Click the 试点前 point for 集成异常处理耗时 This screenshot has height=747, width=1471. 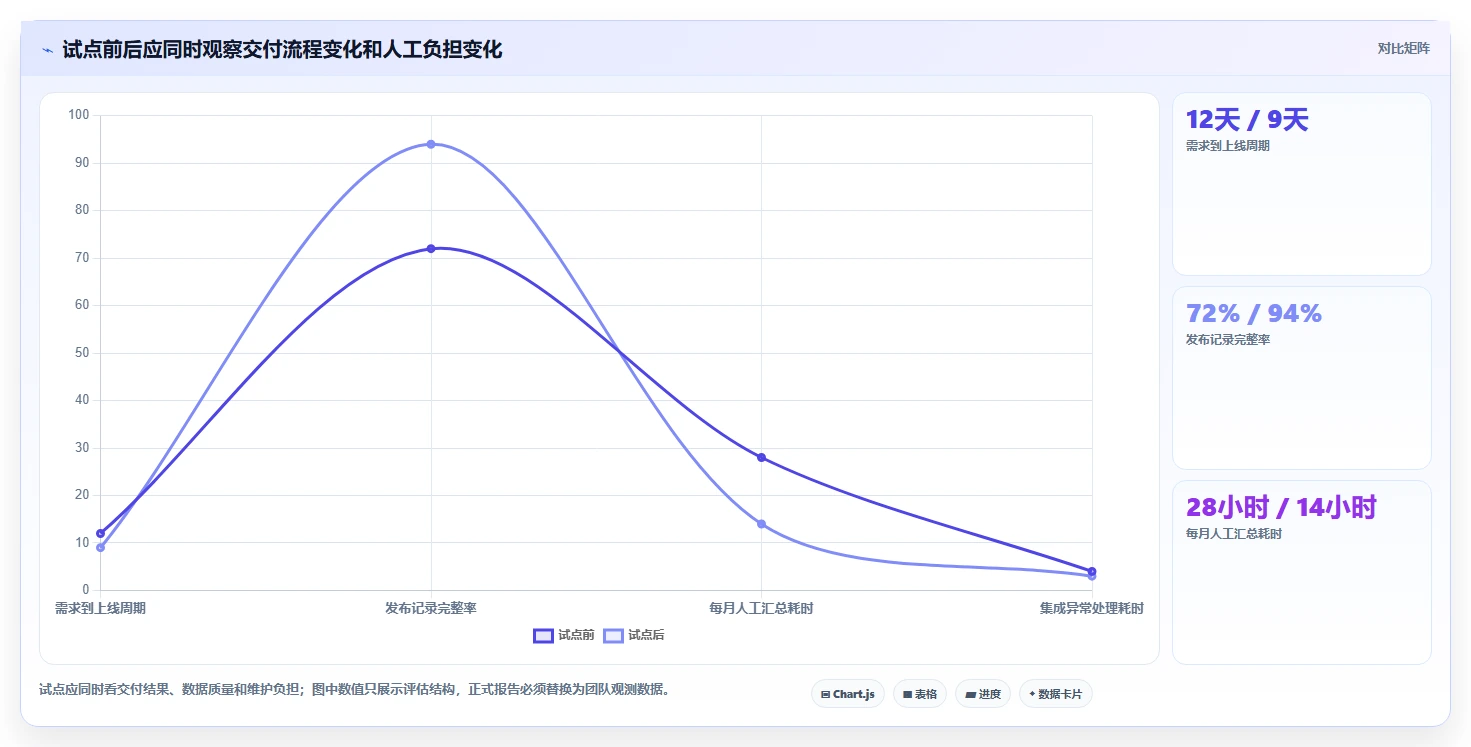coord(1092,571)
